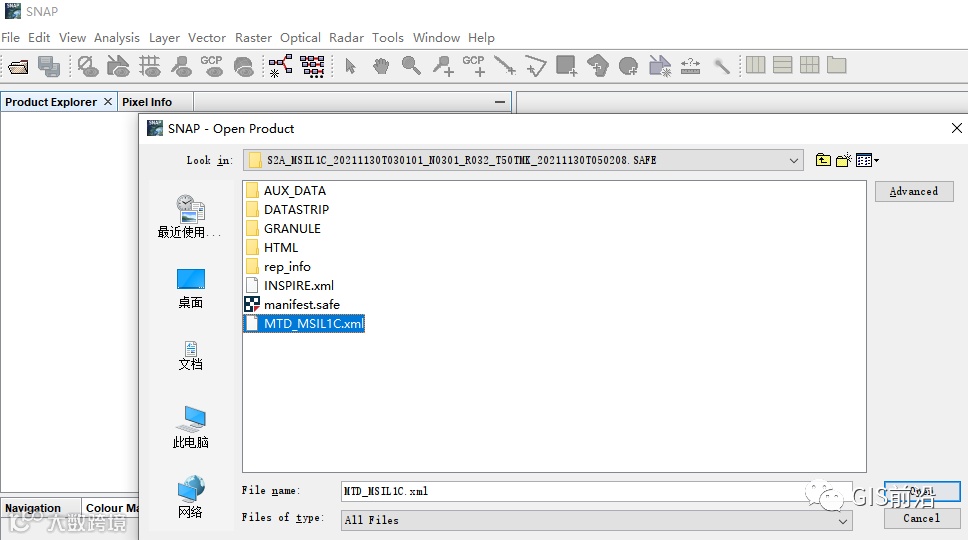The width and height of the screenshot is (968, 540).
Task: Expand the Files of type dropdown
Action: click(843, 521)
